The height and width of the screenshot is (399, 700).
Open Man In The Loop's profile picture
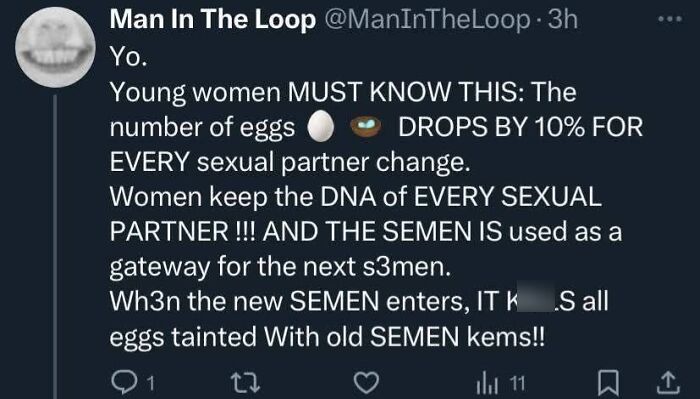tap(55, 47)
